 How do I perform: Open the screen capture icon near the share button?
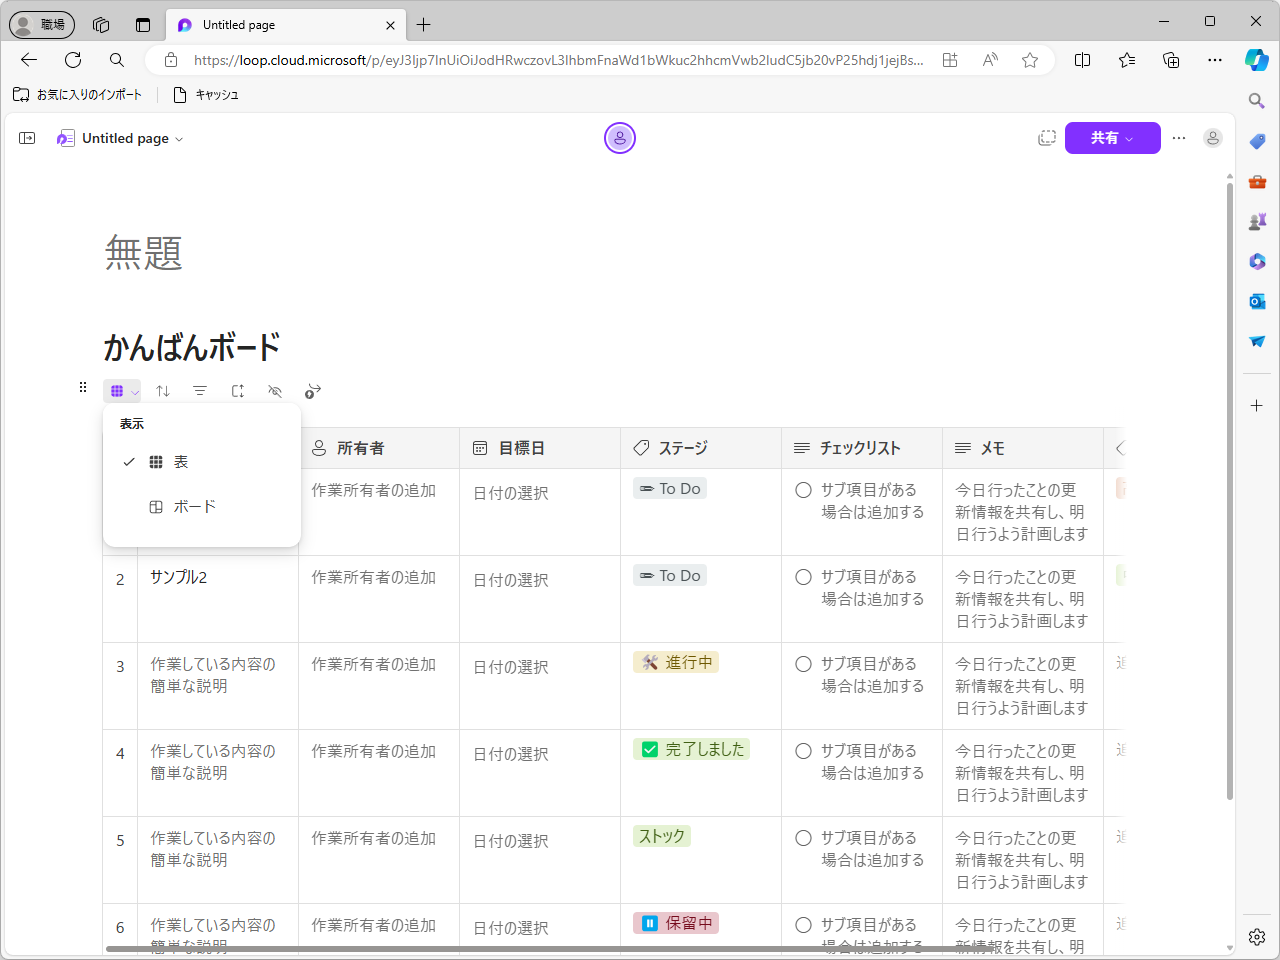pyautogui.click(x=1047, y=138)
